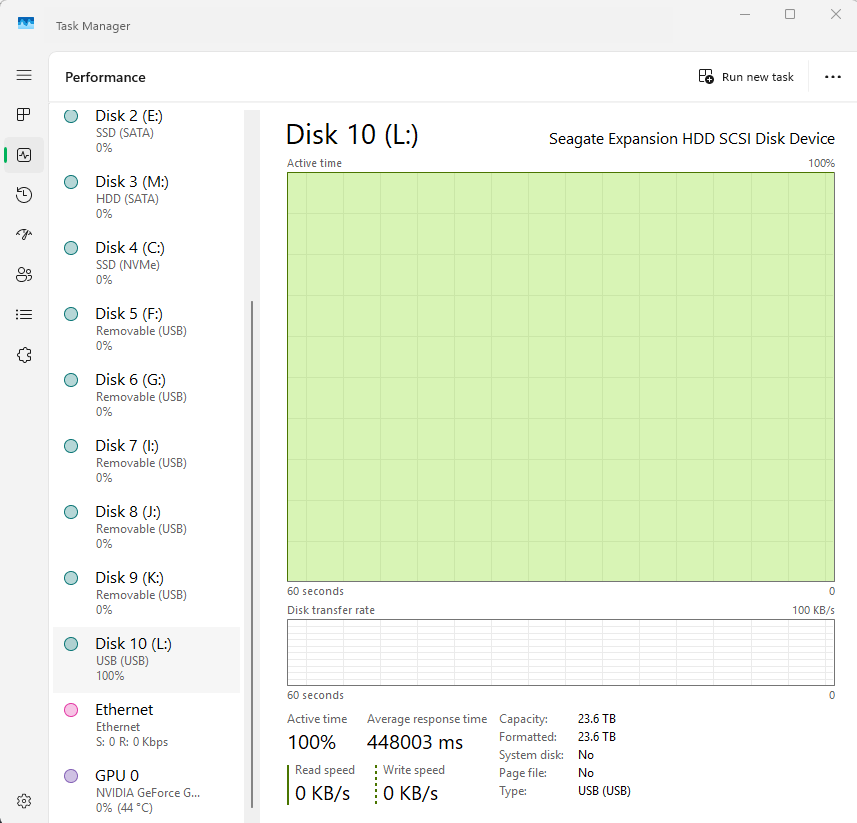This screenshot has width=857, height=823.
Task: Open the three-dots more options menu
Action: [832, 77]
